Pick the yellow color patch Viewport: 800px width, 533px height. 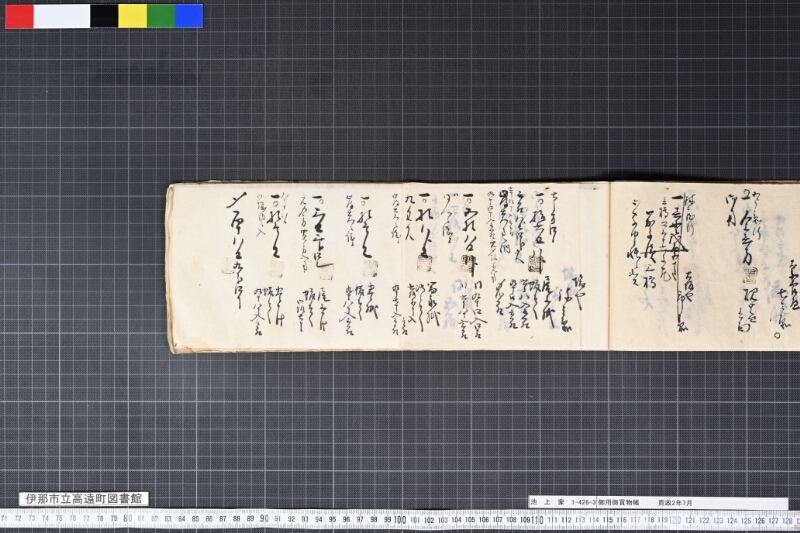(x=133, y=16)
